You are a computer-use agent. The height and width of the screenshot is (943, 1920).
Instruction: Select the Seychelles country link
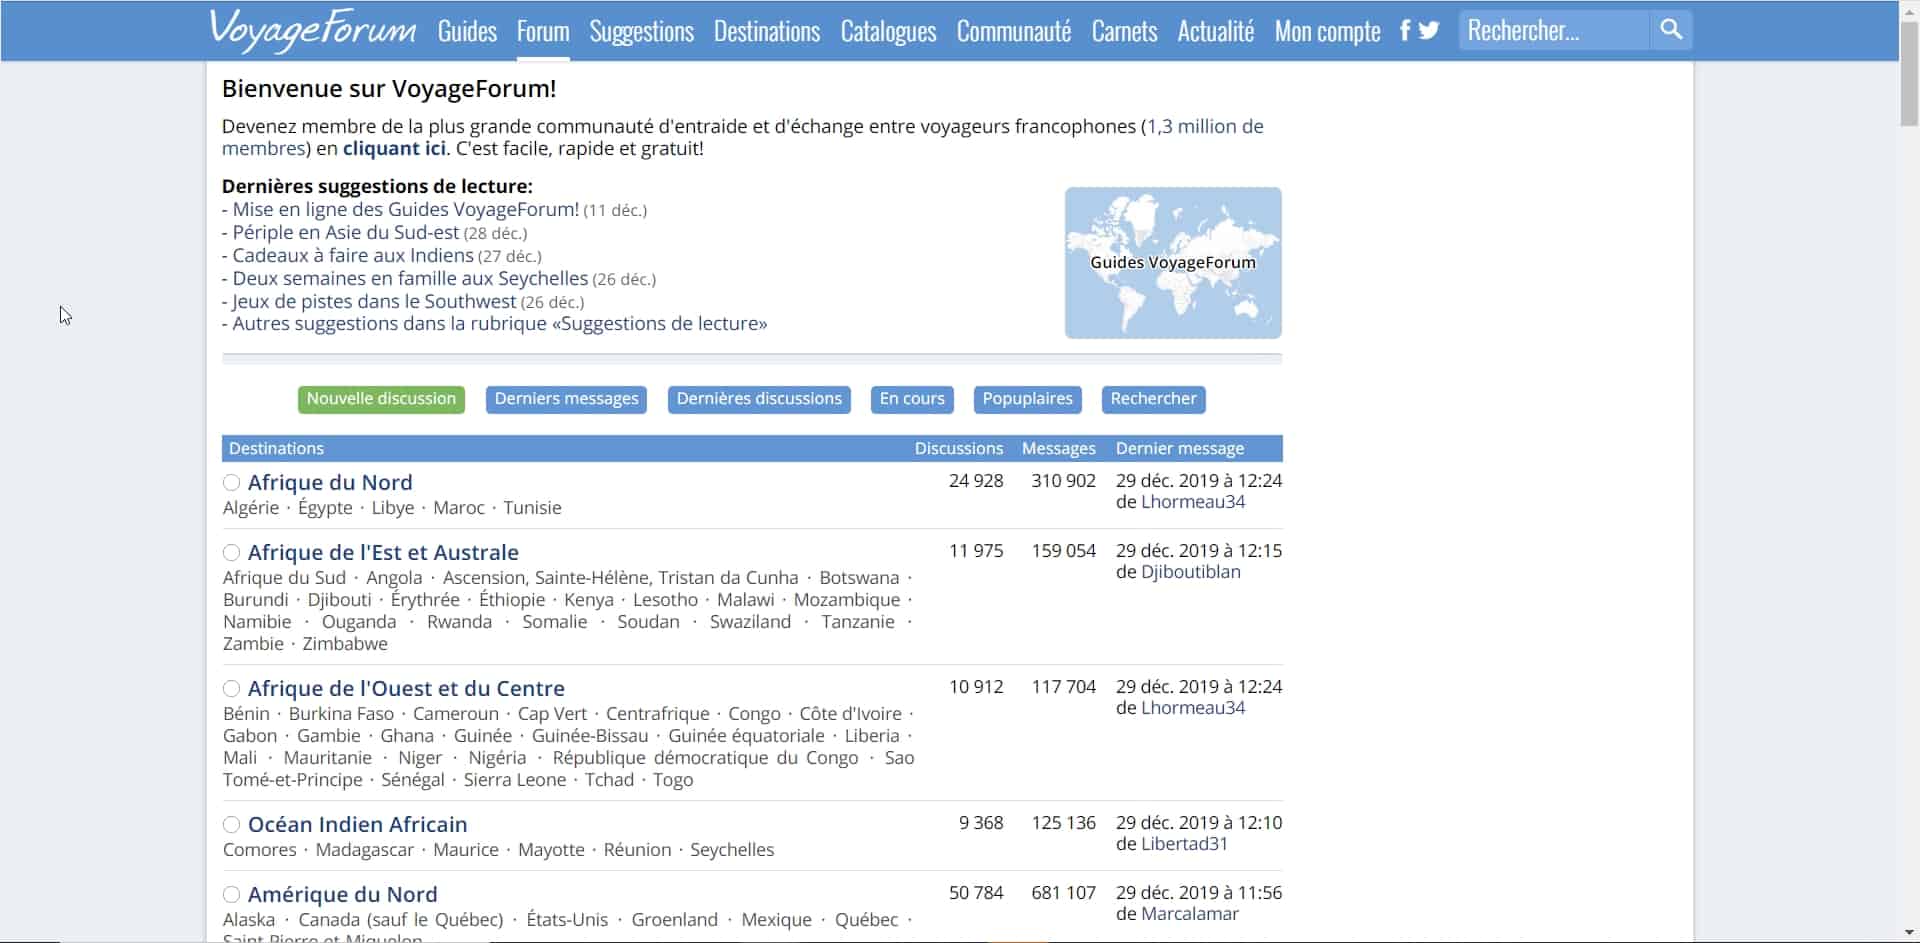[x=732, y=850]
